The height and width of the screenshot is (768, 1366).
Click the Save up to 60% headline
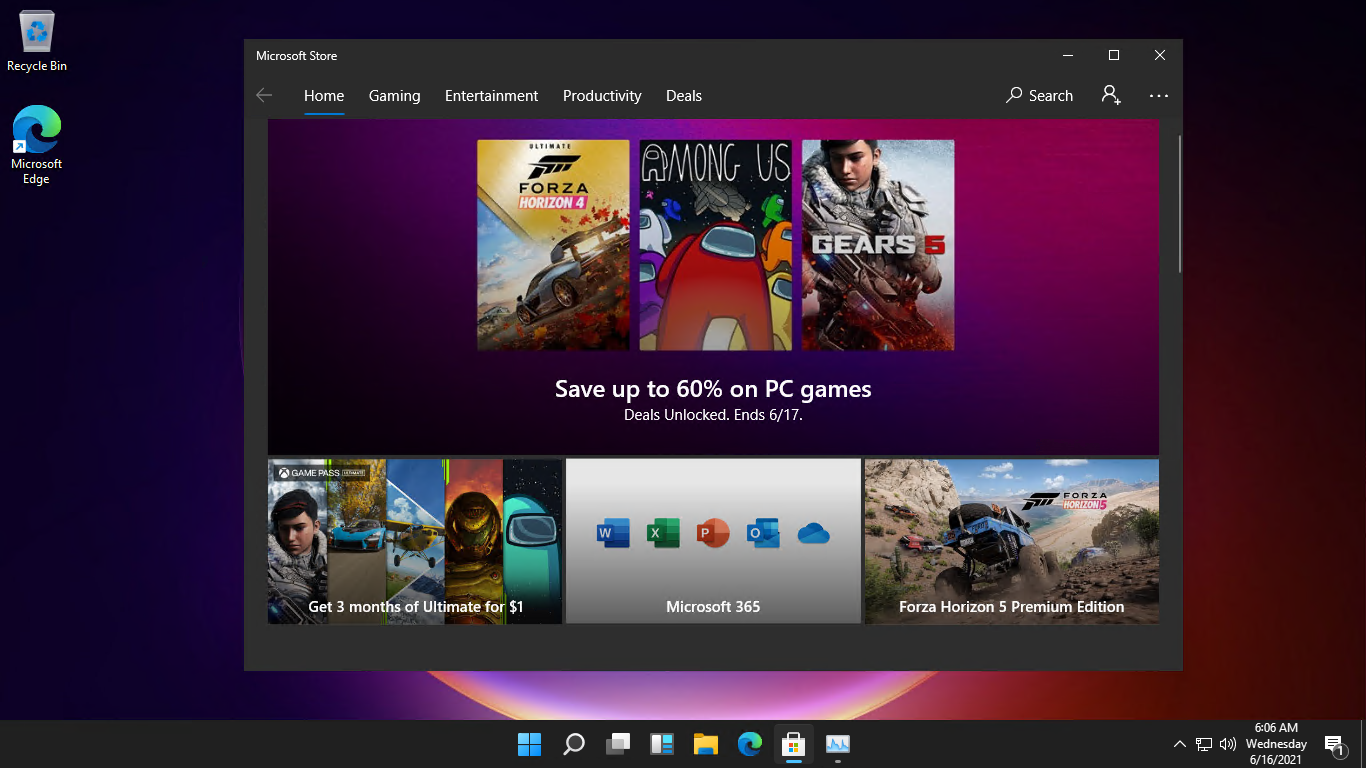713,389
